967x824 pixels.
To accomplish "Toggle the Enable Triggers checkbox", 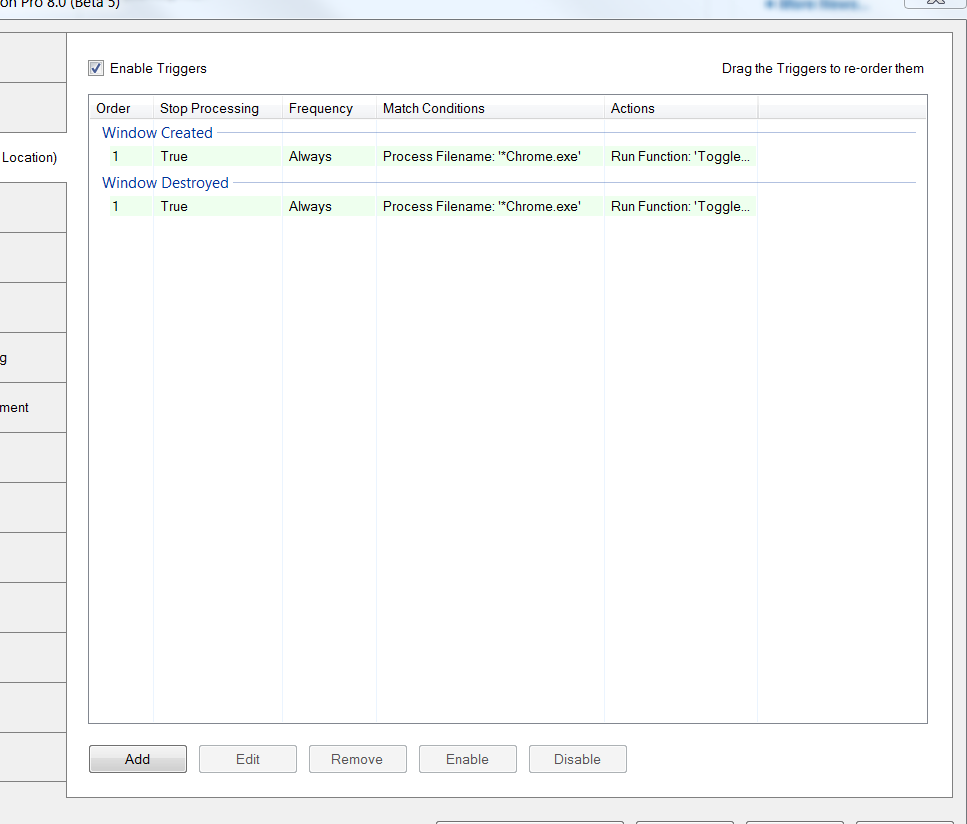I will click(96, 68).
